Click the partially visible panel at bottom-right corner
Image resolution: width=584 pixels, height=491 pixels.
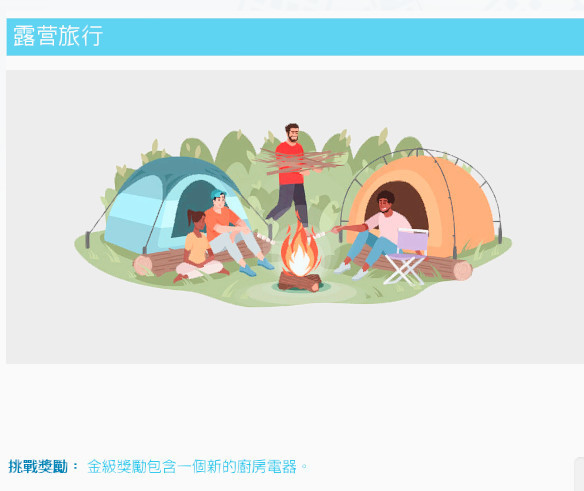(x=580, y=474)
